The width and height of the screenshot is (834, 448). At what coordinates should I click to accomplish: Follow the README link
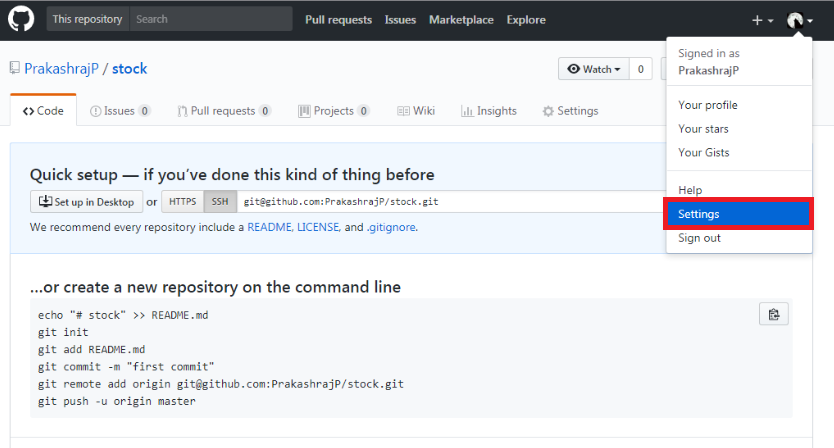(268, 227)
